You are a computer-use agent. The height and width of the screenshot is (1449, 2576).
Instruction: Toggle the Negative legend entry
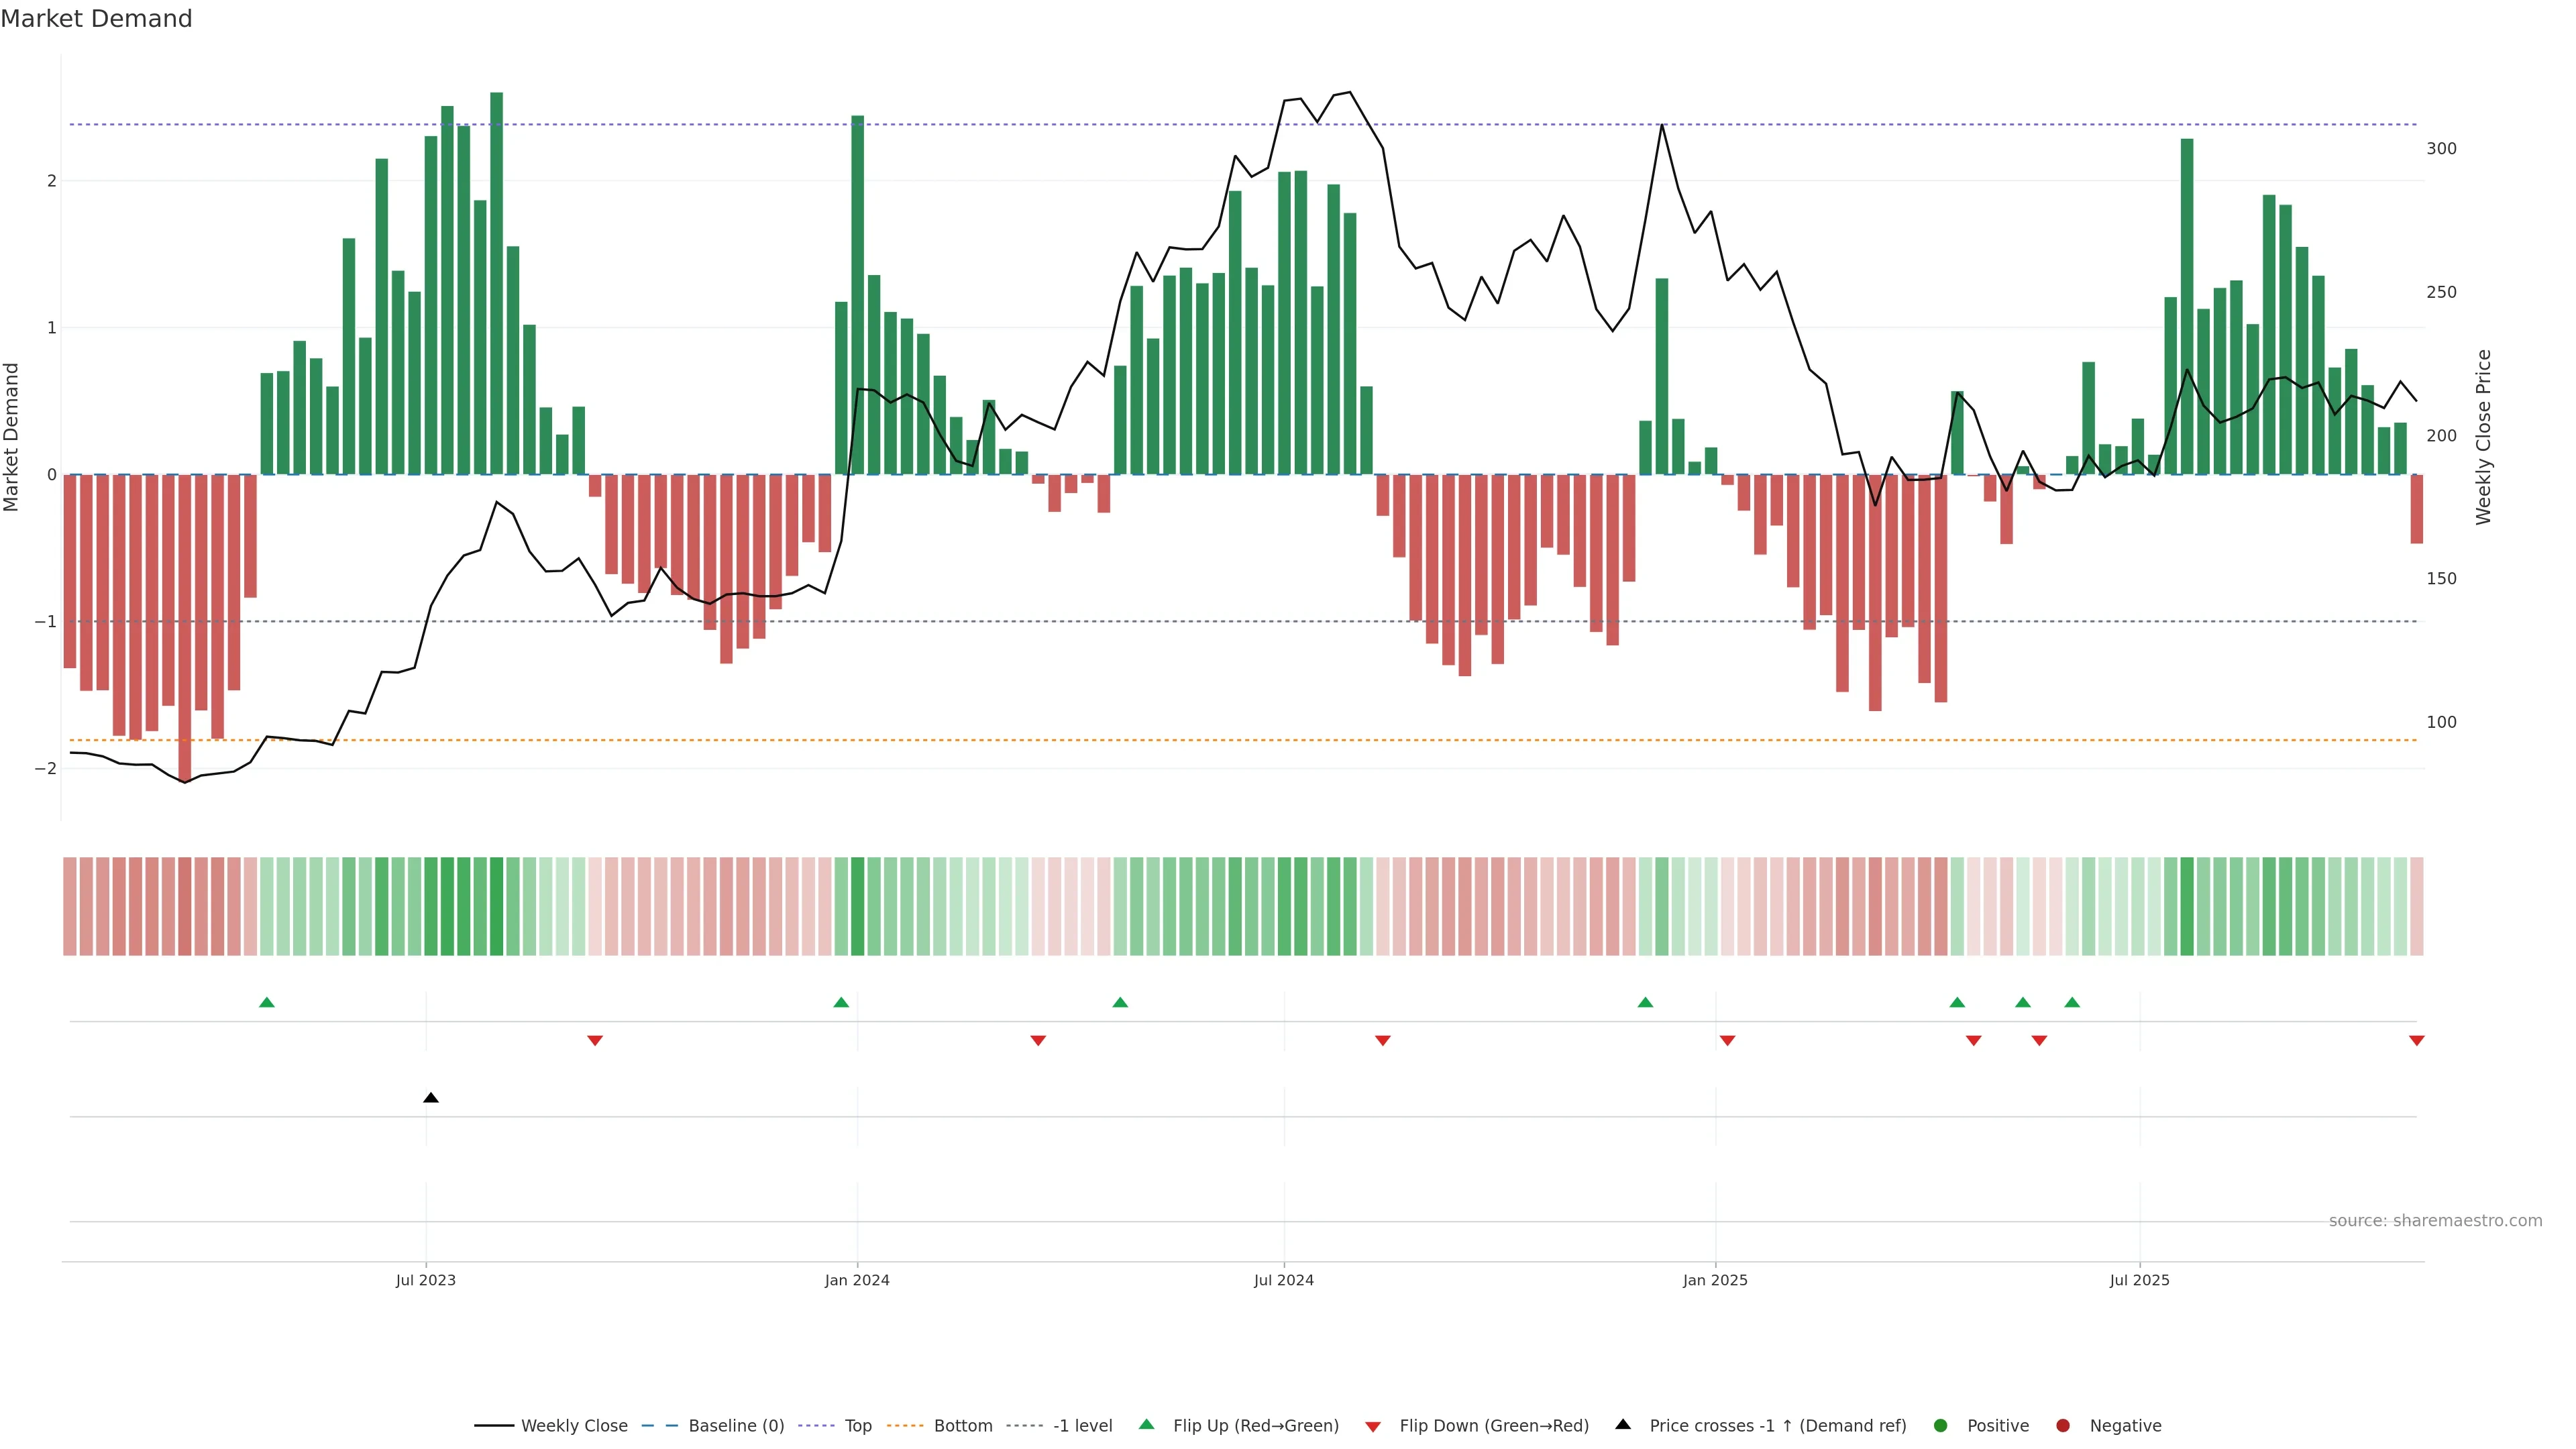(x=2125, y=1426)
